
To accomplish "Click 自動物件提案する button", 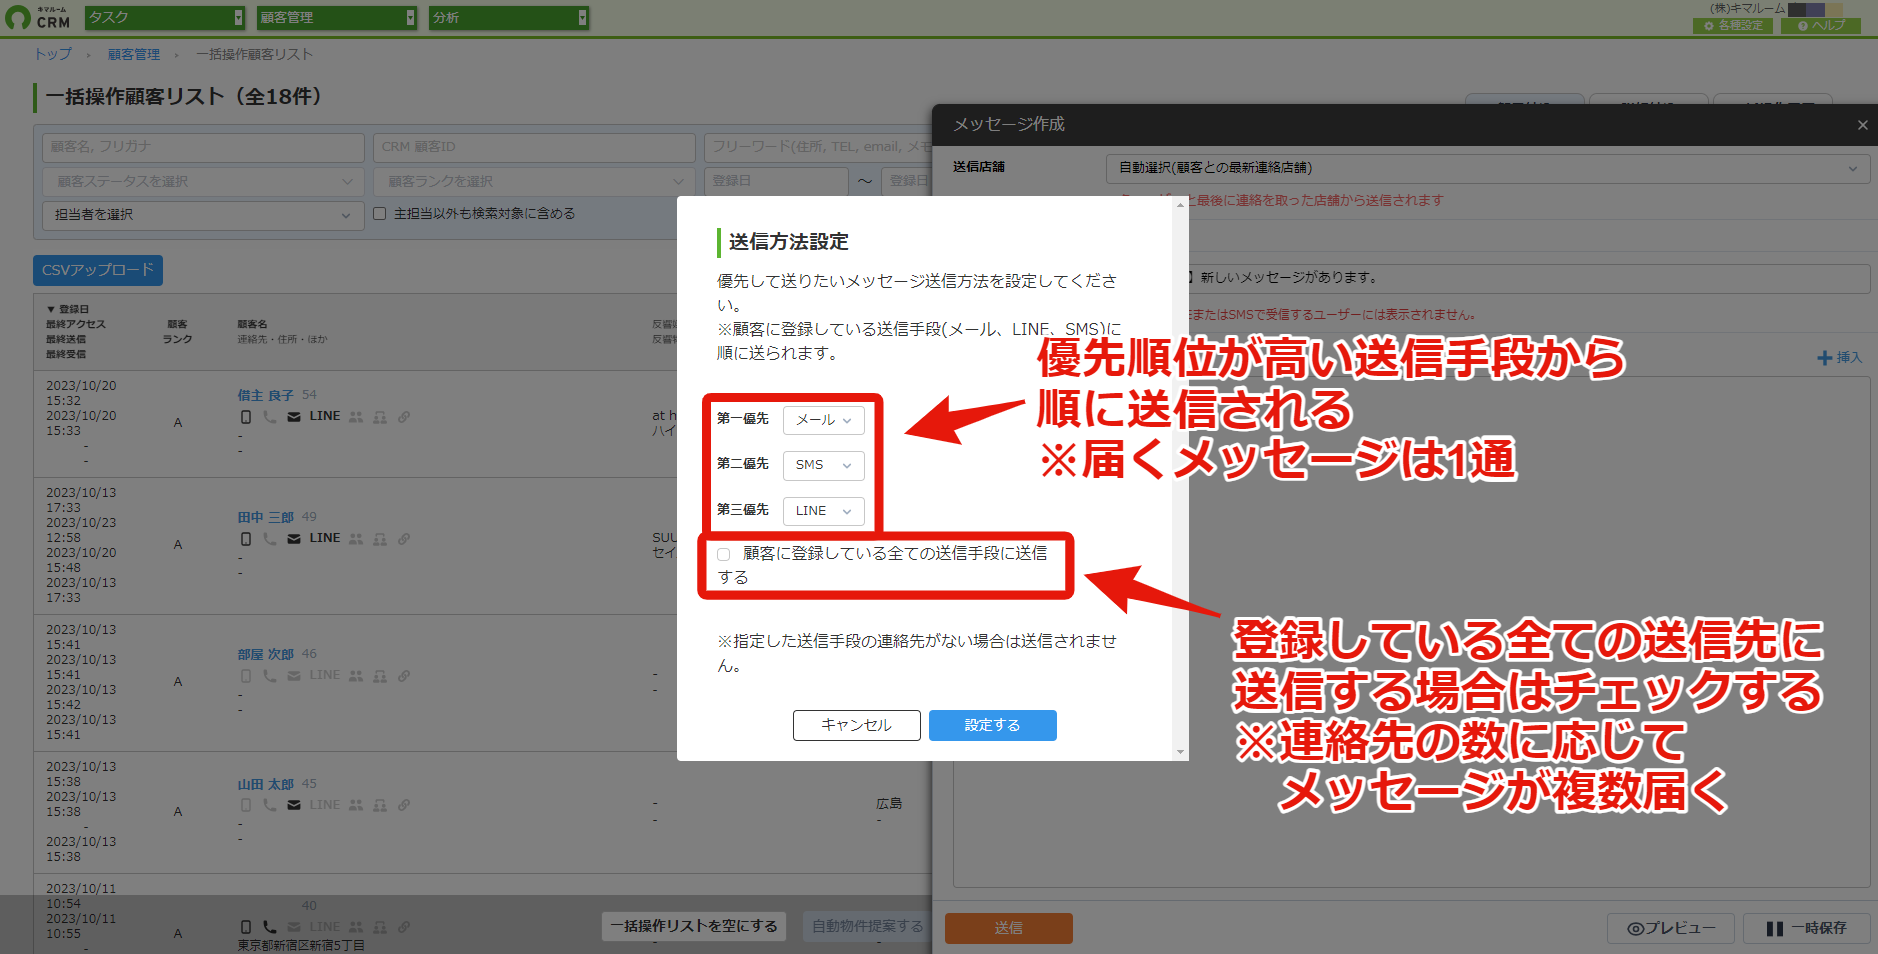I will tap(868, 926).
